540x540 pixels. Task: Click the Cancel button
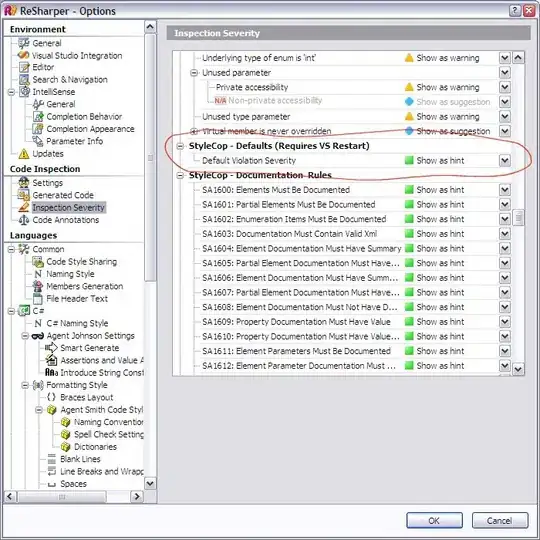pyautogui.click(x=500, y=520)
